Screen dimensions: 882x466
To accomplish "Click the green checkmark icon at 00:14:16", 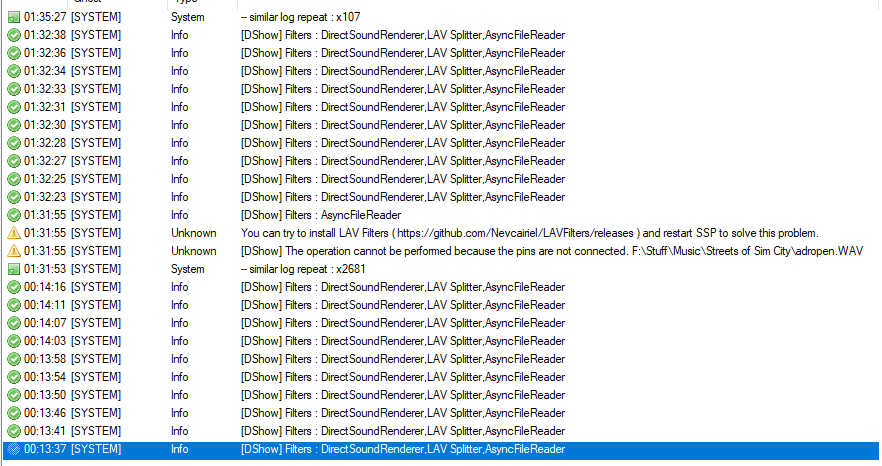I will coord(14,287).
